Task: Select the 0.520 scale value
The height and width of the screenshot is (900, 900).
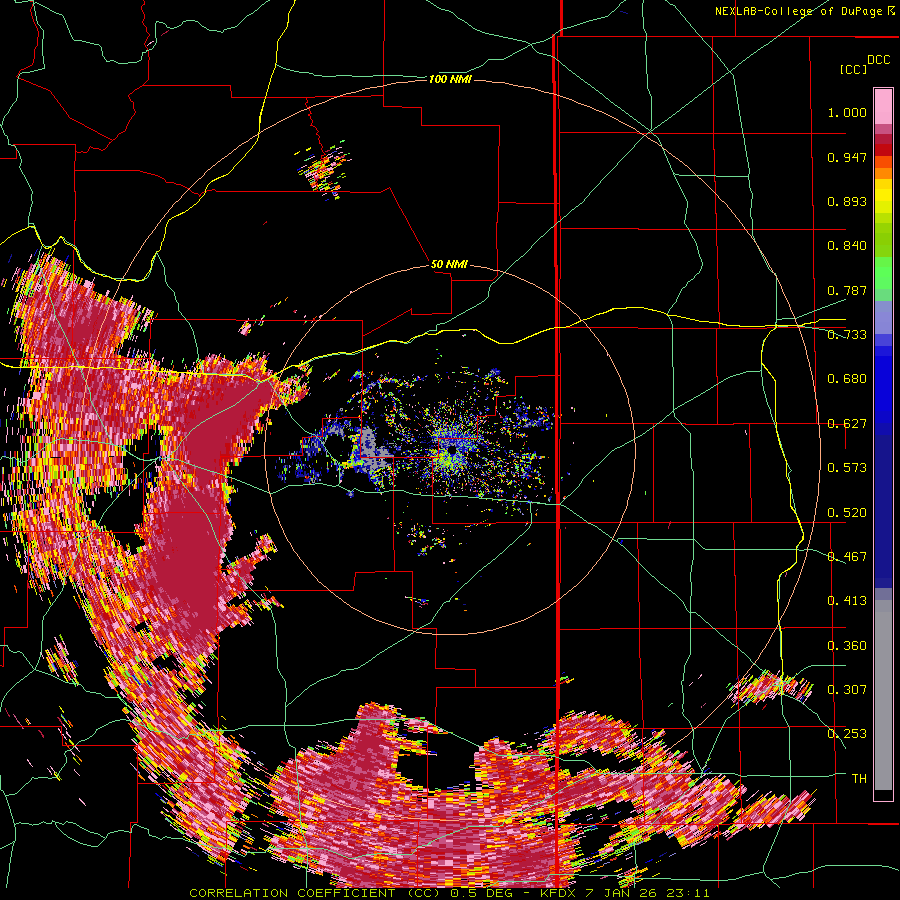Action: (x=847, y=513)
